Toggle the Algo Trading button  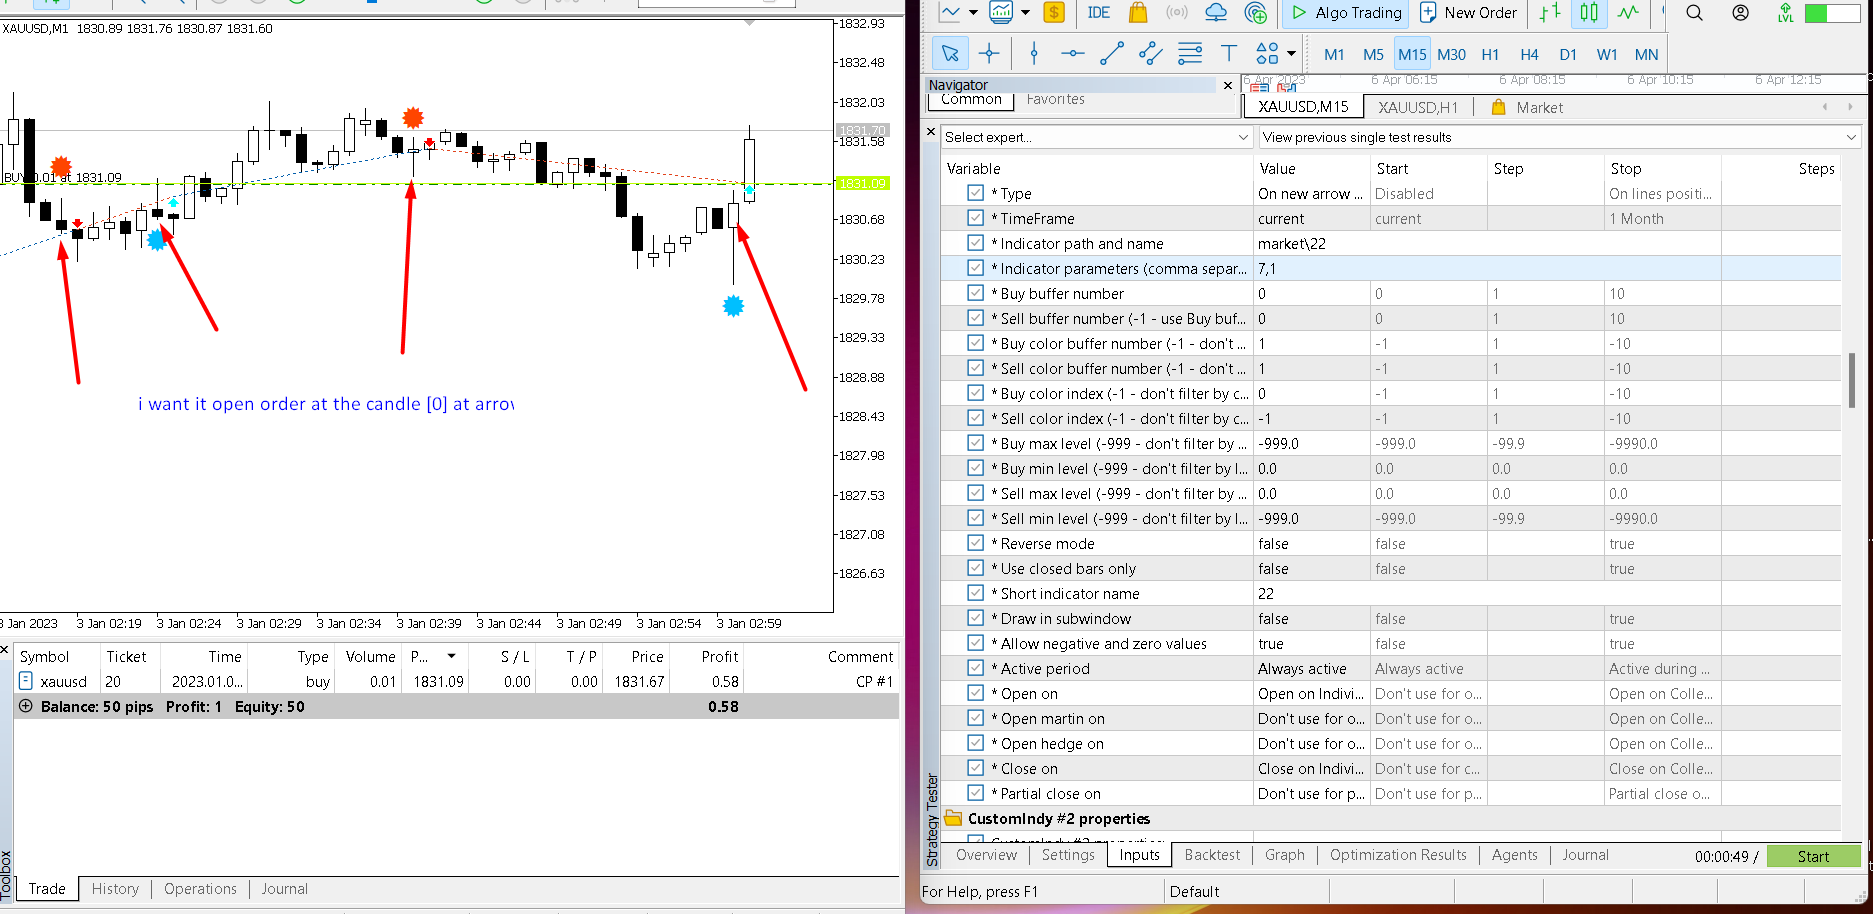[1347, 13]
